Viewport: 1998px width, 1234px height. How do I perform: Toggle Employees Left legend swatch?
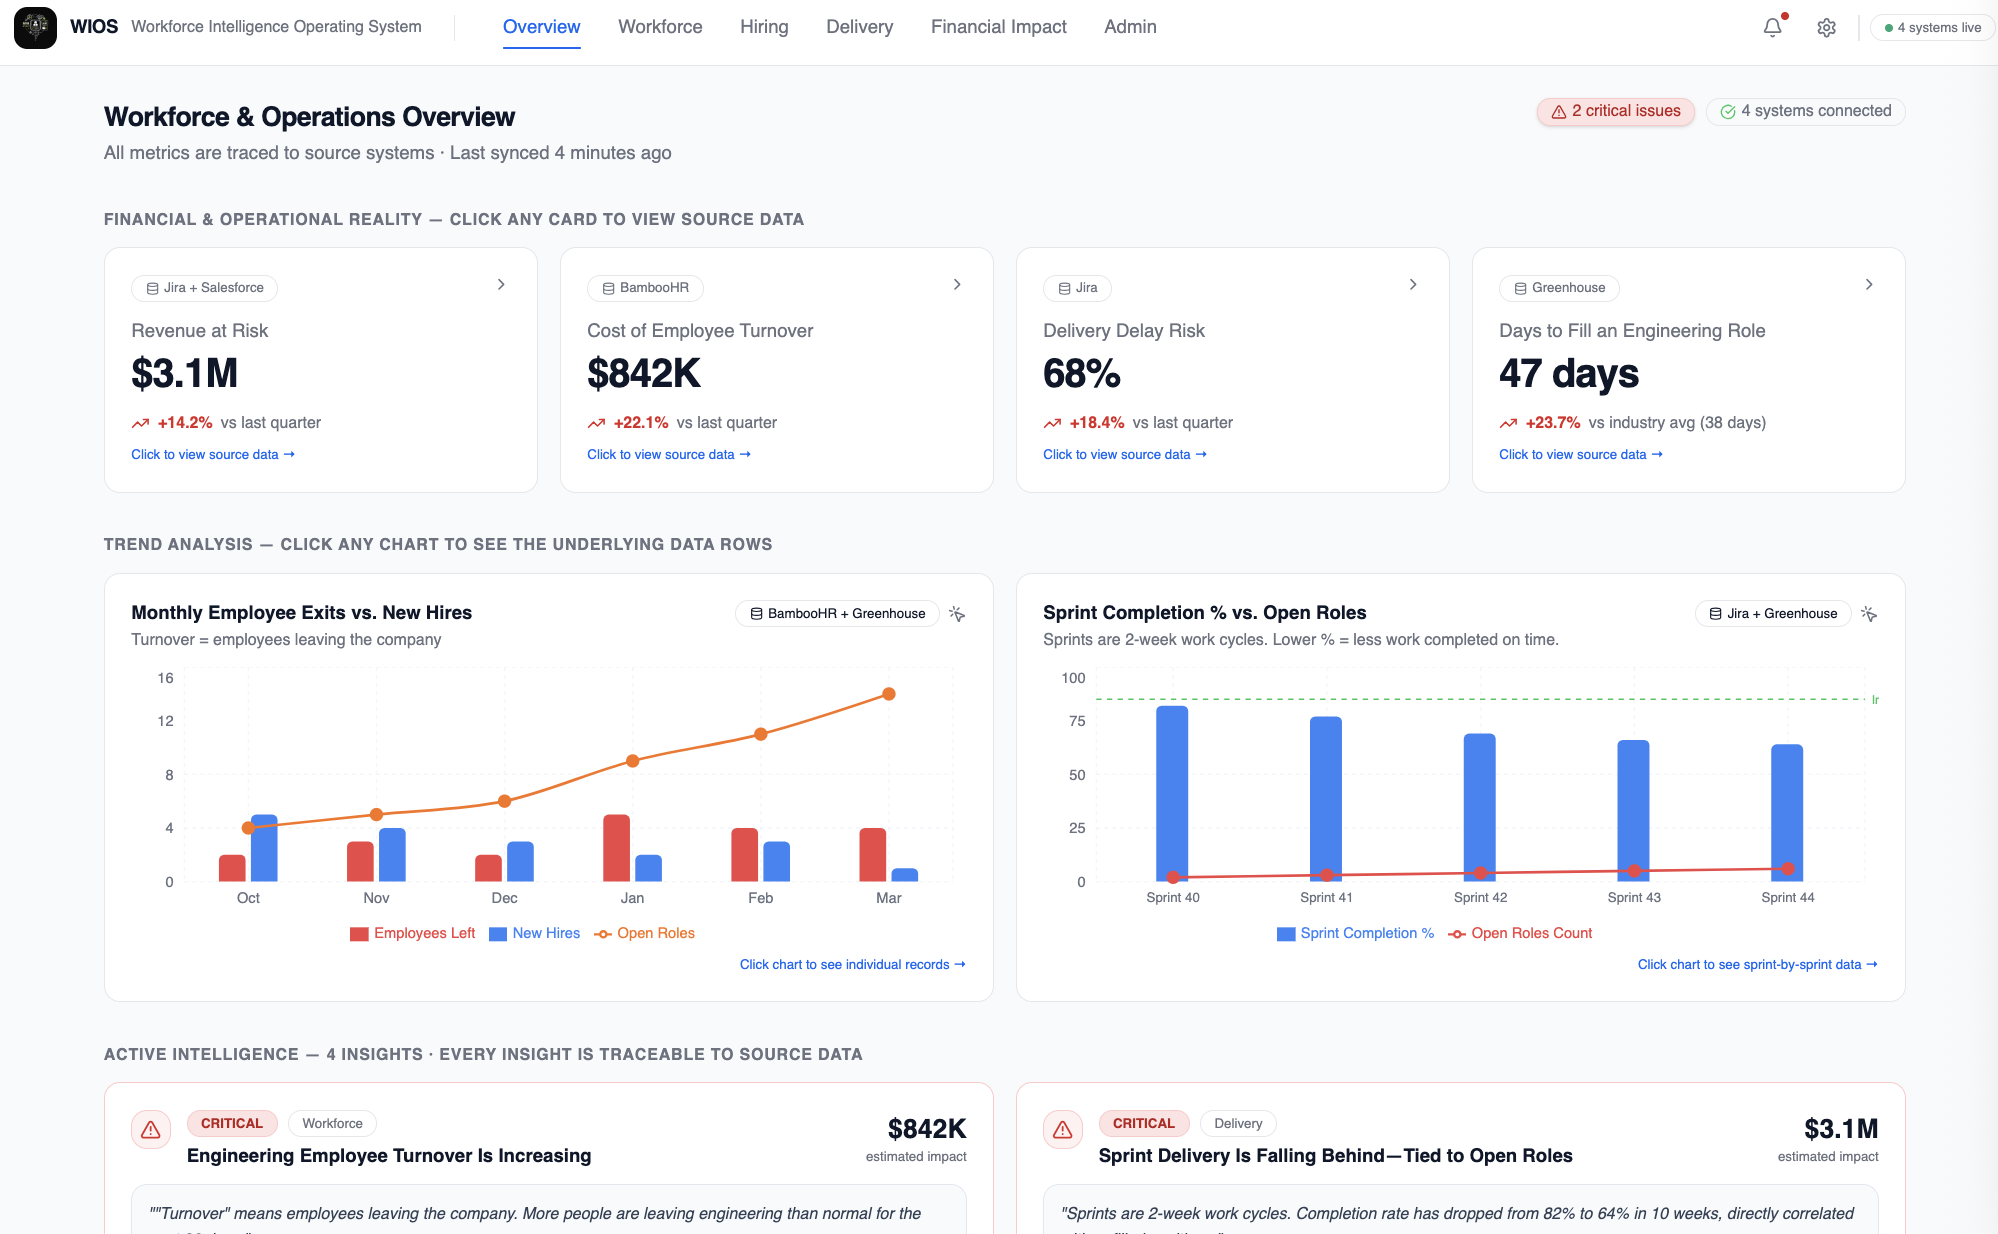tap(360, 934)
